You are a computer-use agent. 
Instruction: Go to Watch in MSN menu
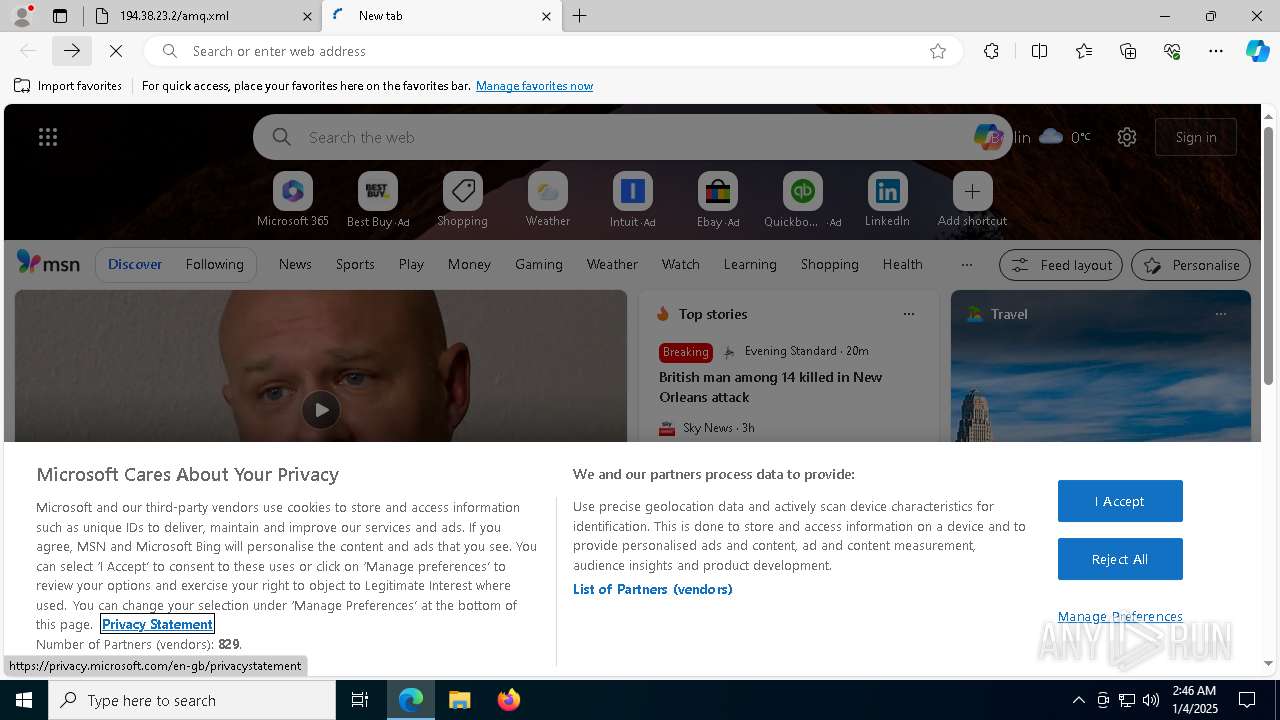tap(681, 264)
